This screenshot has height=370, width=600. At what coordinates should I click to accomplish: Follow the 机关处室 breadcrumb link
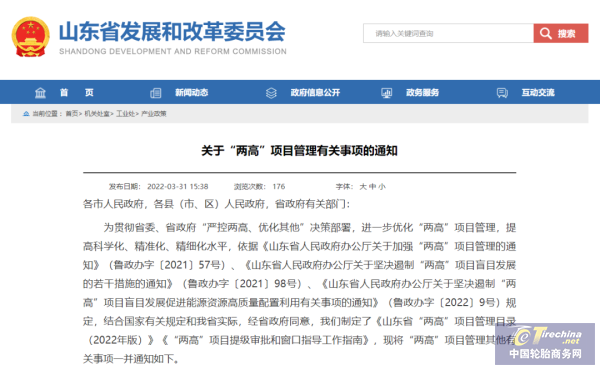point(97,114)
